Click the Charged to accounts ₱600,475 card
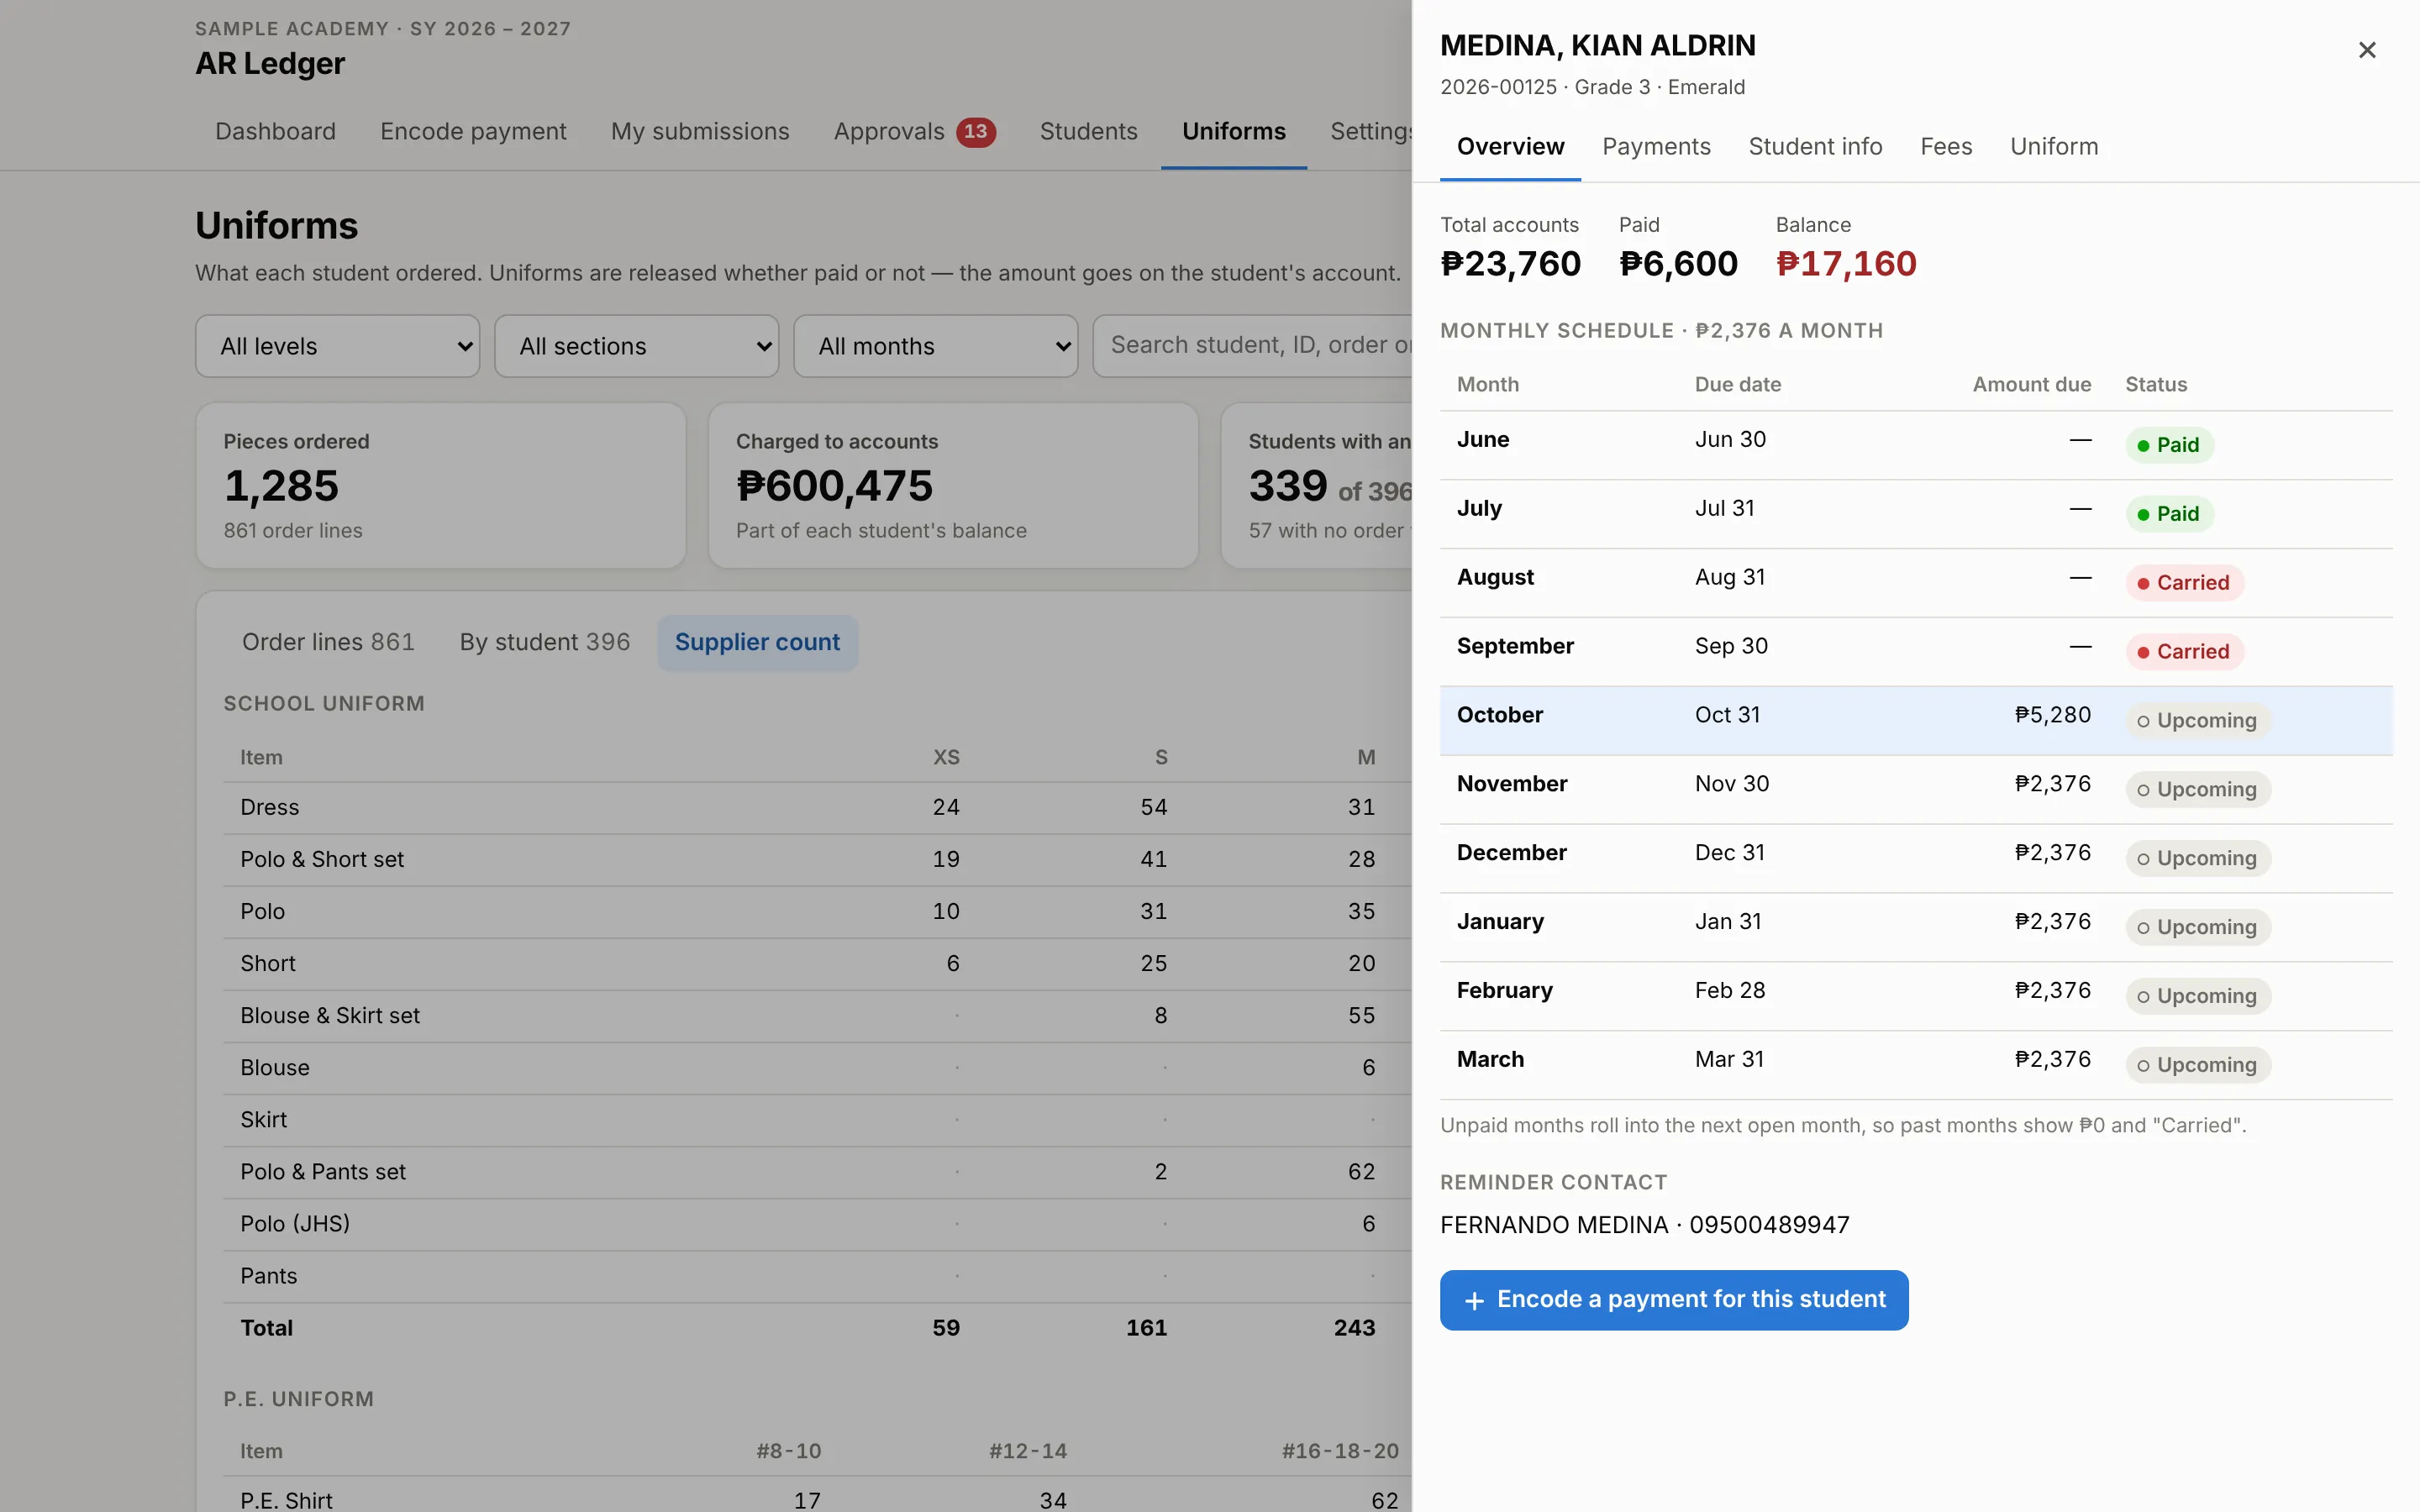 coord(953,486)
